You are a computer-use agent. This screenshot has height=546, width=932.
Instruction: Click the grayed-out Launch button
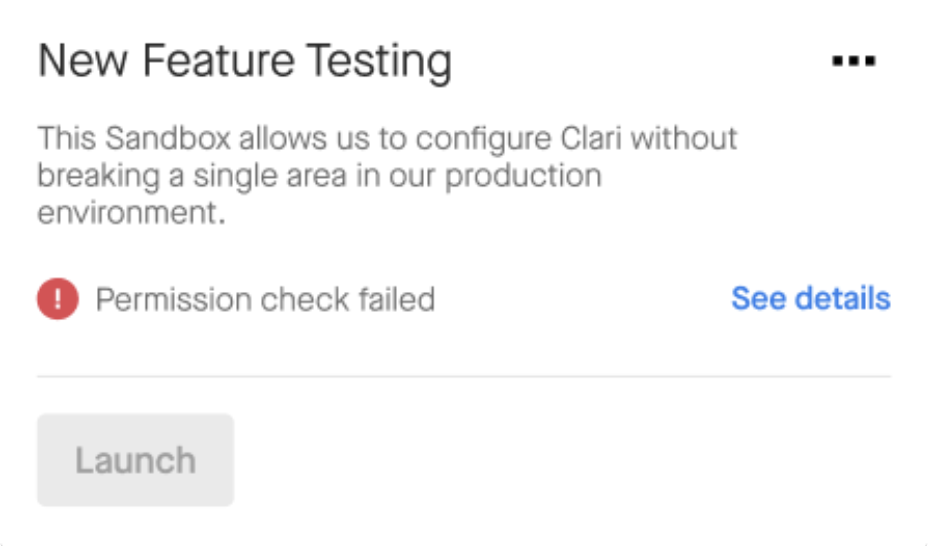[136, 460]
